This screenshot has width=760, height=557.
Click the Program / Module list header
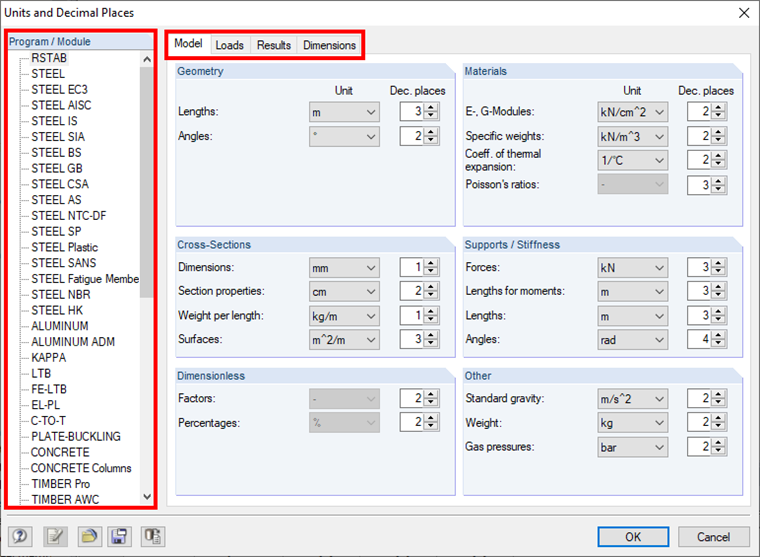80,42
